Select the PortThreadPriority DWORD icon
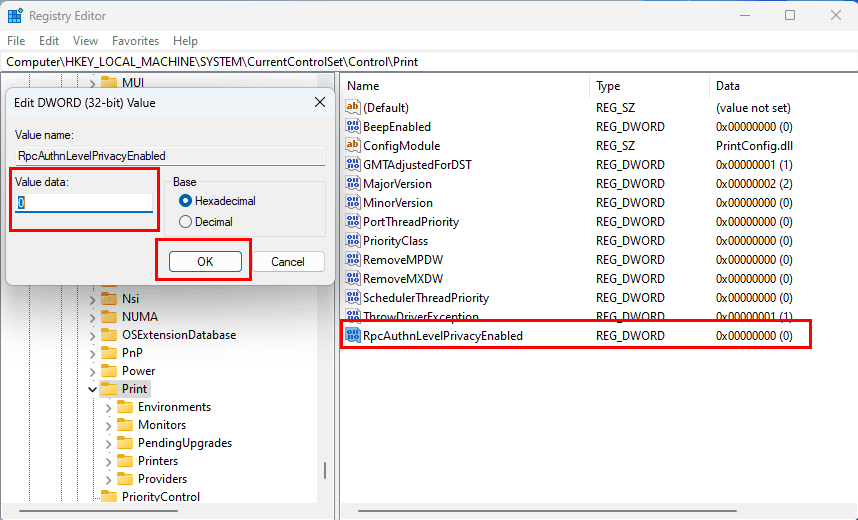858x520 pixels. [x=353, y=222]
